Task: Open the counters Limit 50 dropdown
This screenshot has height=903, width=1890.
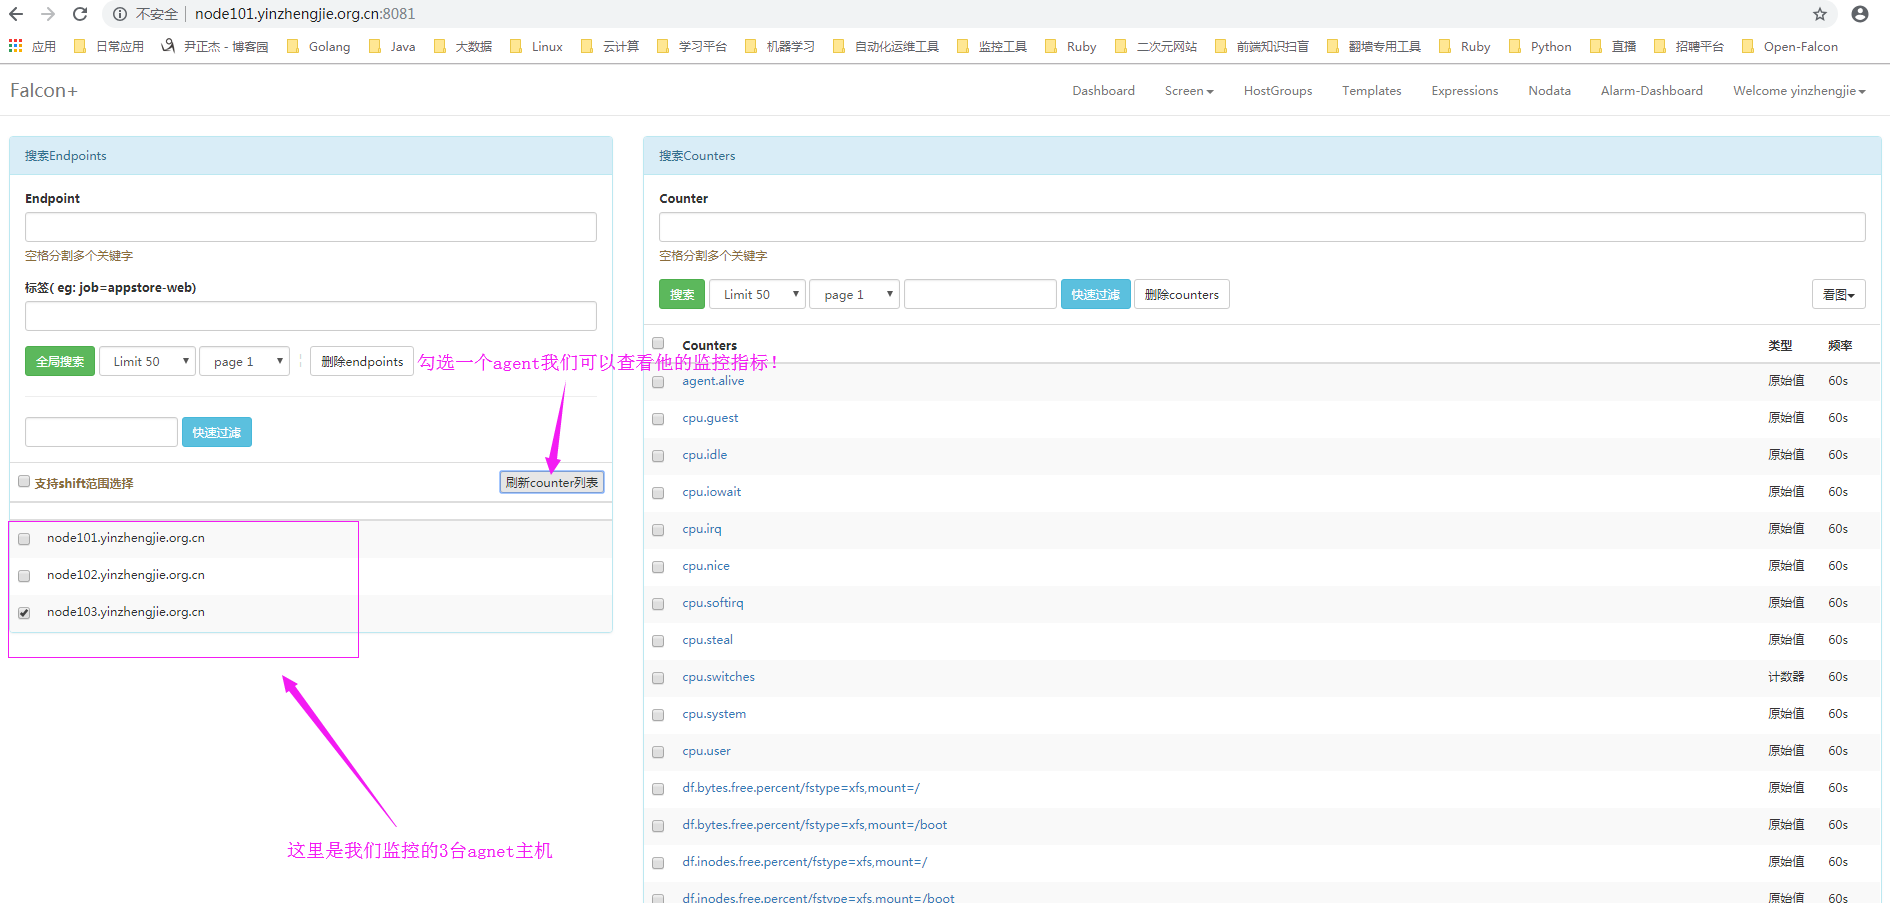Action: [757, 294]
